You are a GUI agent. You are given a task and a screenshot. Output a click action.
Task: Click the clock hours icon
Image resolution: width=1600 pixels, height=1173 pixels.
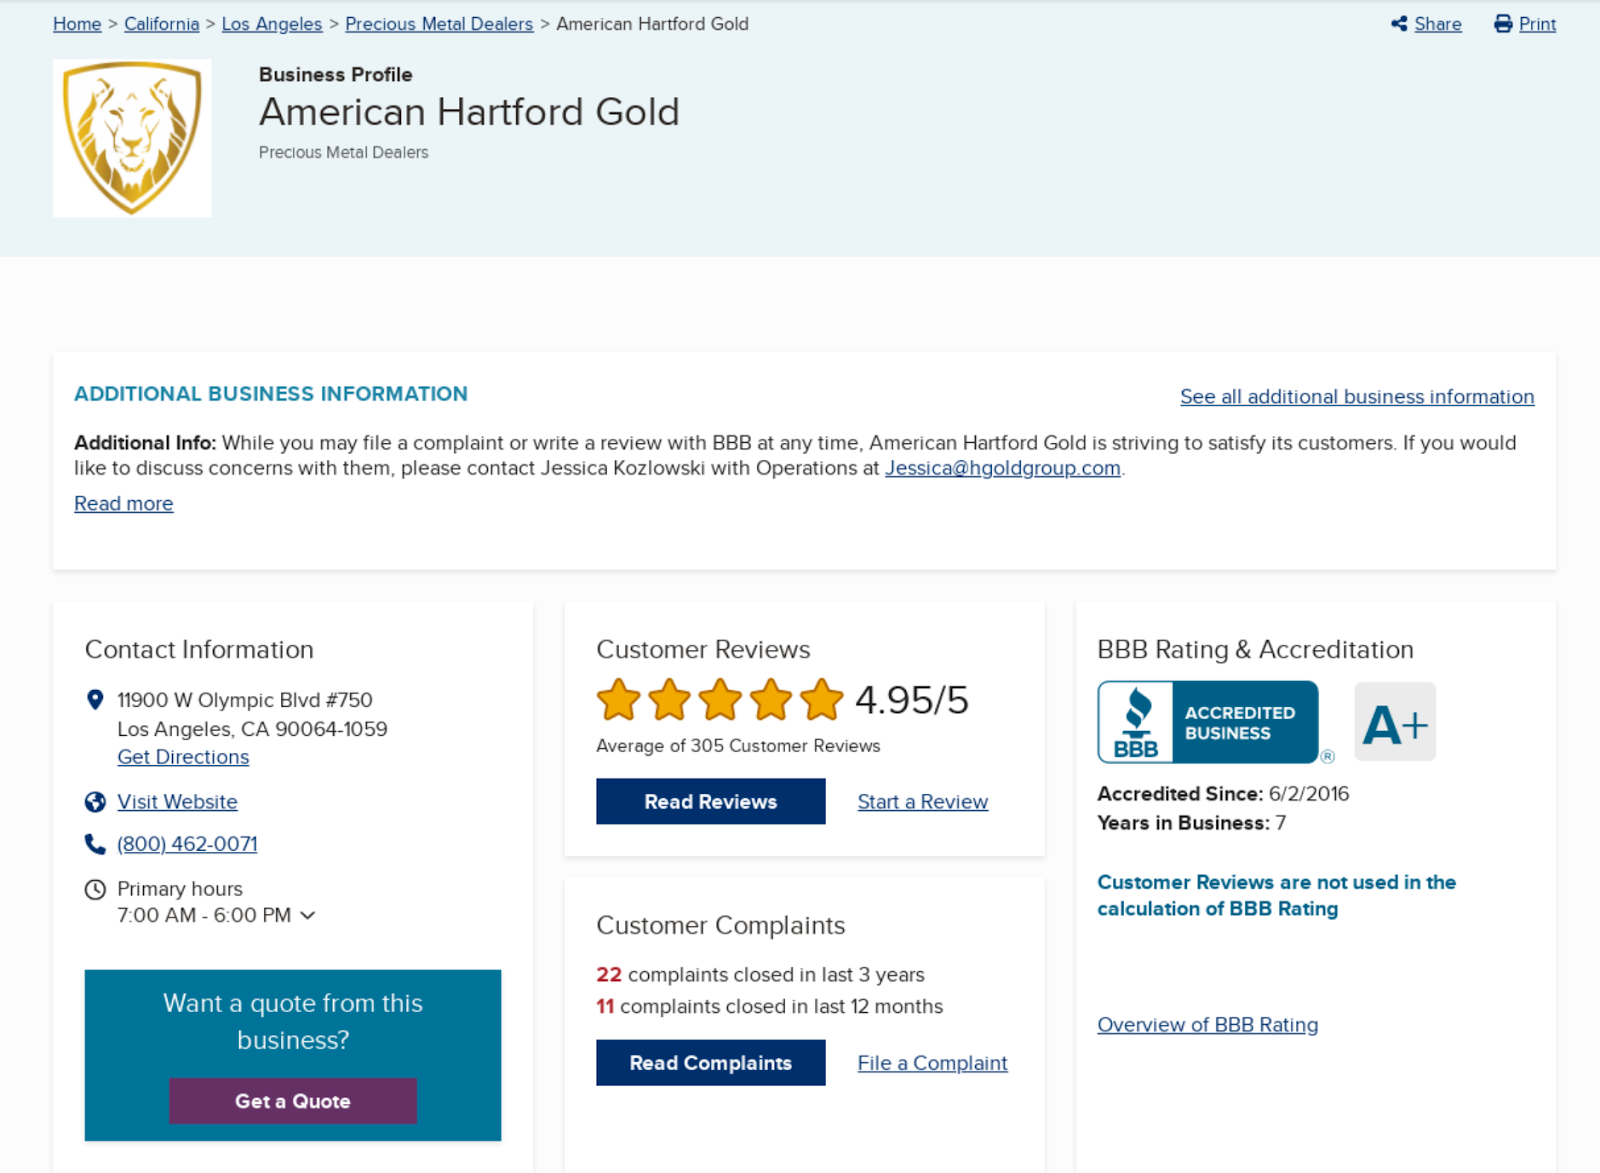pyautogui.click(x=95, y=889)
